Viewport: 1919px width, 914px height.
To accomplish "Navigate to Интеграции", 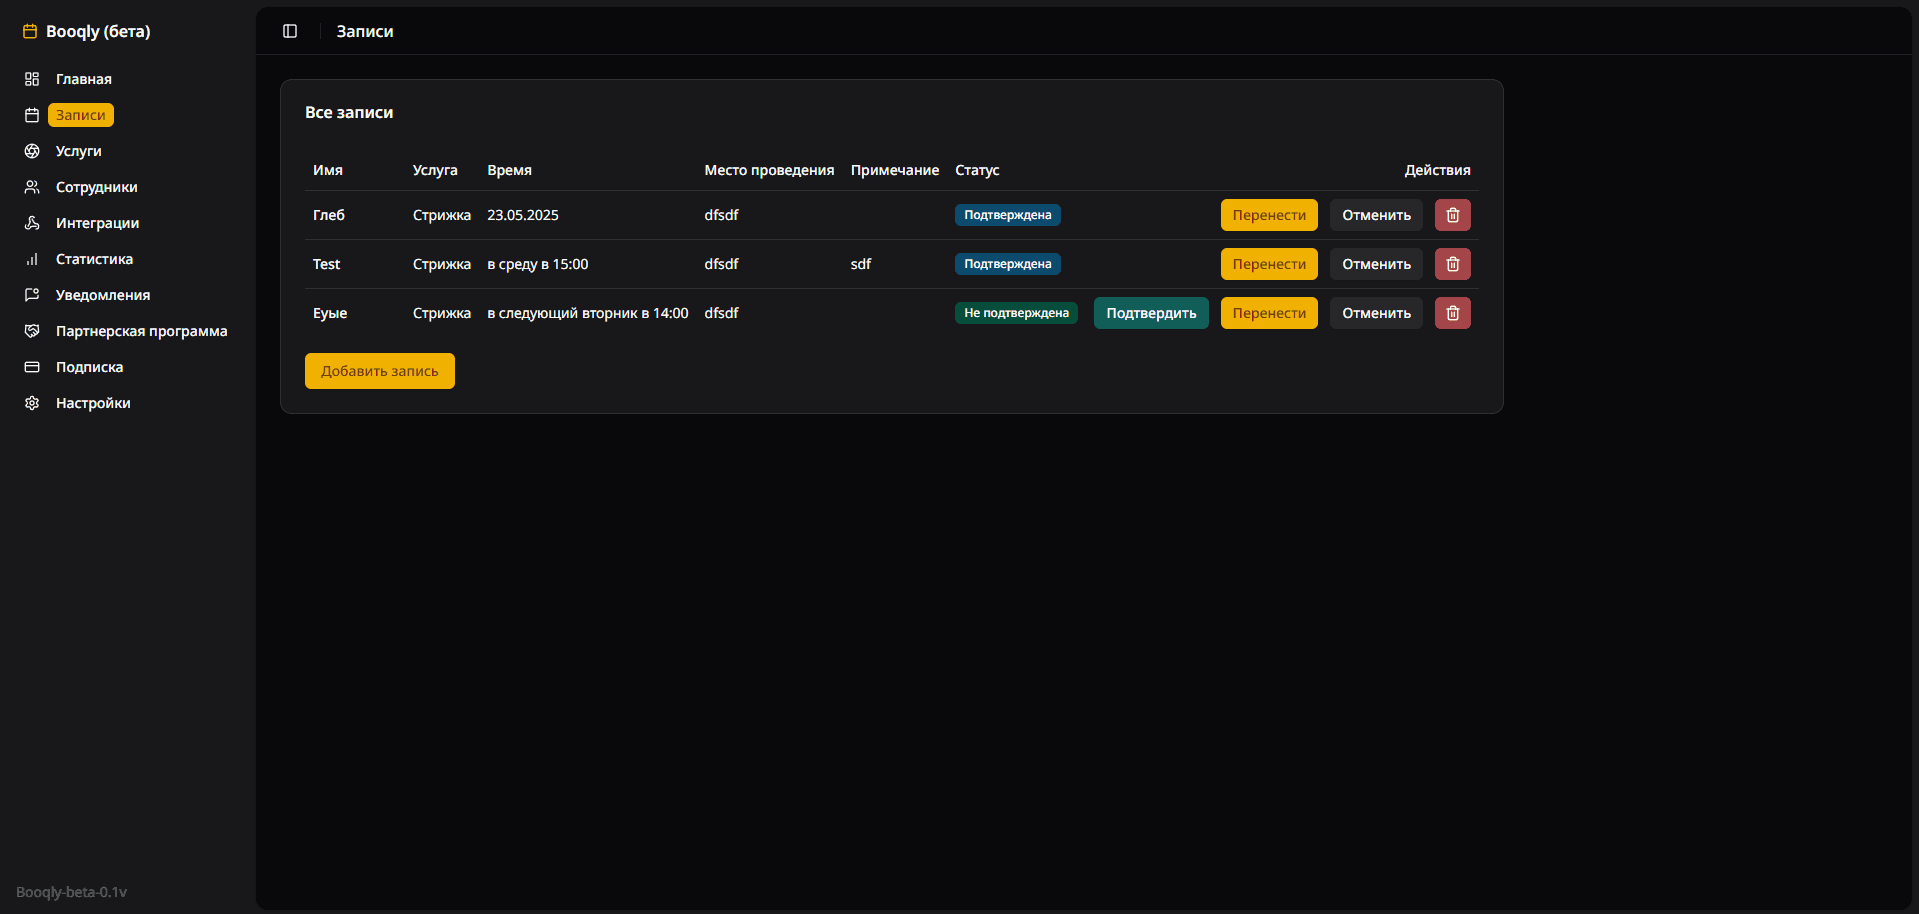I will pyautogui.click(x=98, y=223).
